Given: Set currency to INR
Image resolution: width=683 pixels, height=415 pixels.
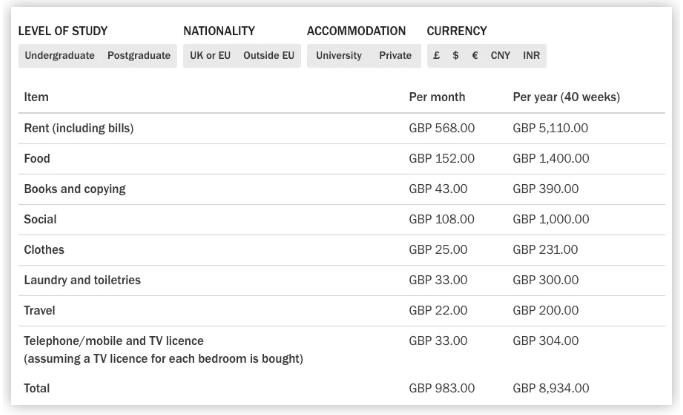Looking at the screenshot, I should pos(531,56).
